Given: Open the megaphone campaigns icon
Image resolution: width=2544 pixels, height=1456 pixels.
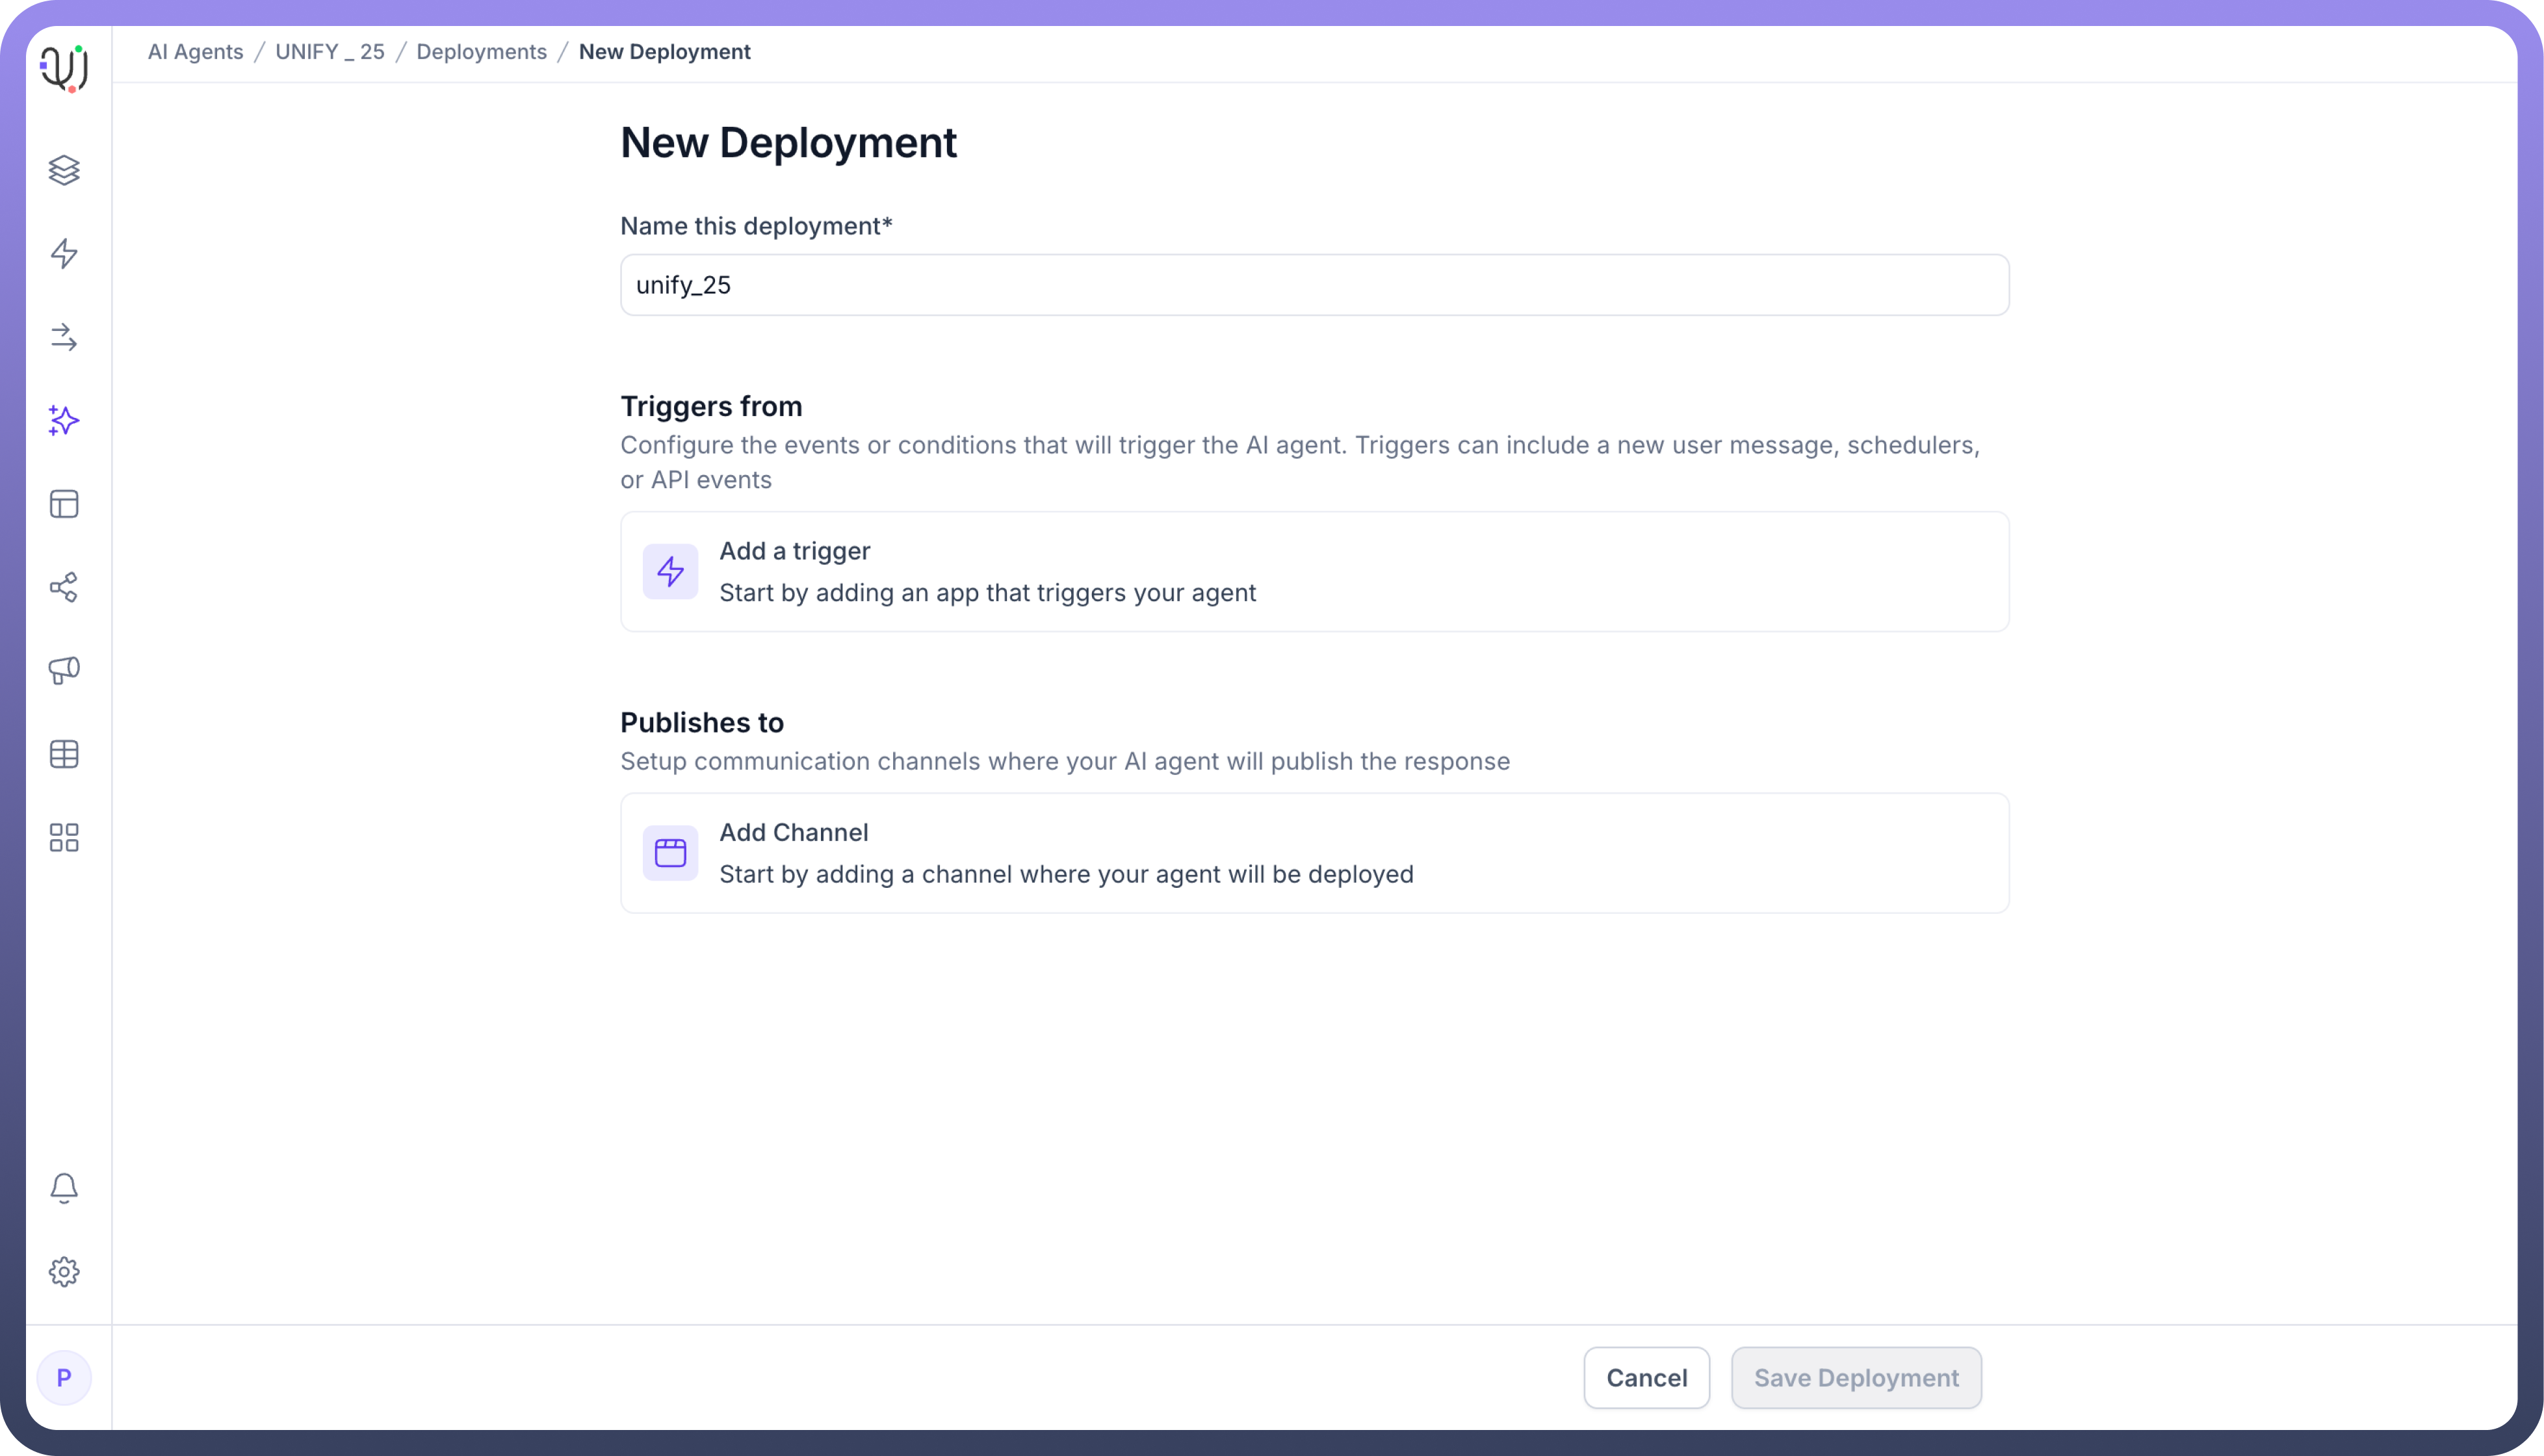Looking at the screenshot, I should pyautogui.click(x=64, y=670).
